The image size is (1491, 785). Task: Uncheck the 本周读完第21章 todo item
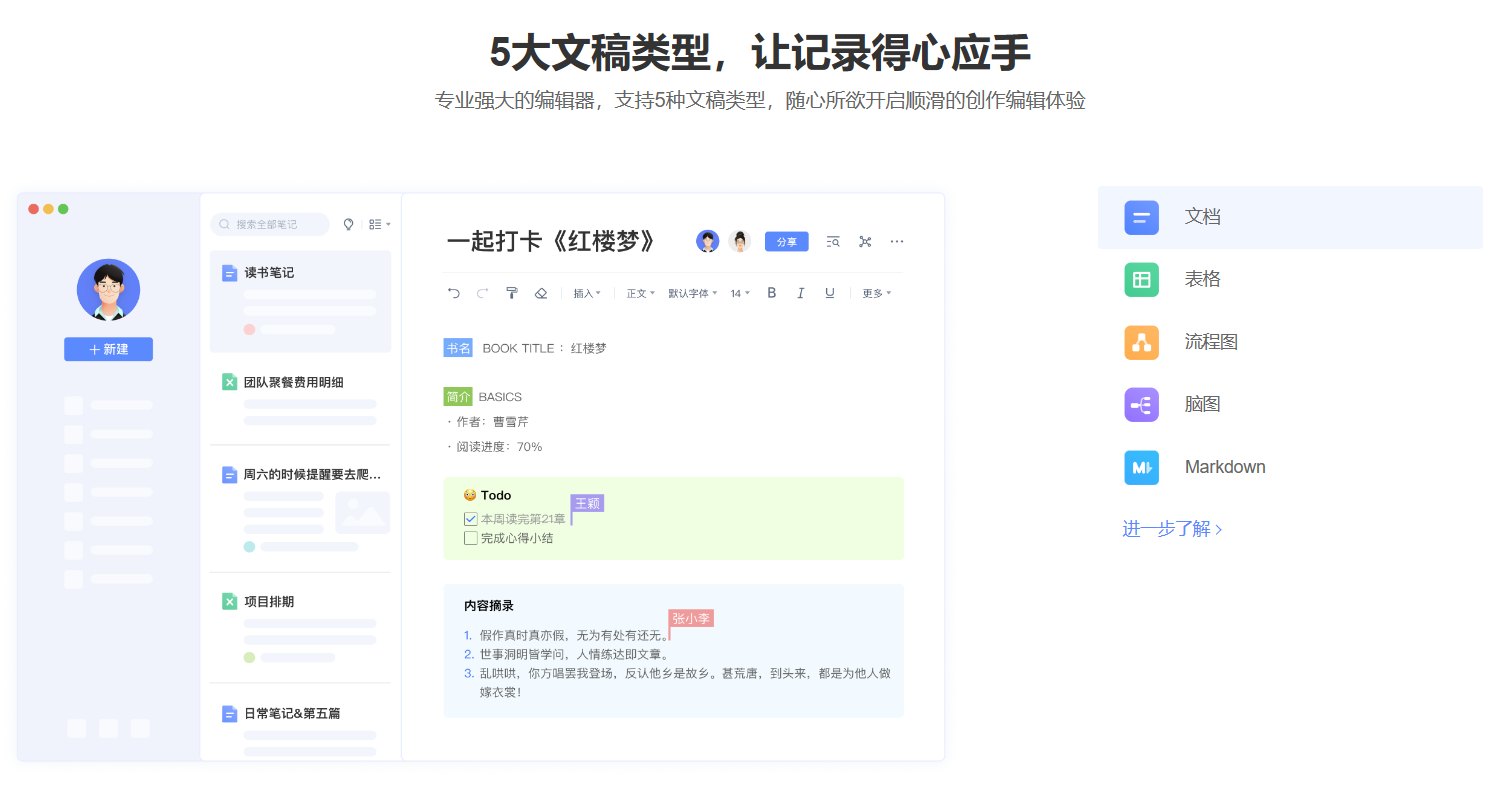[470, 519]
